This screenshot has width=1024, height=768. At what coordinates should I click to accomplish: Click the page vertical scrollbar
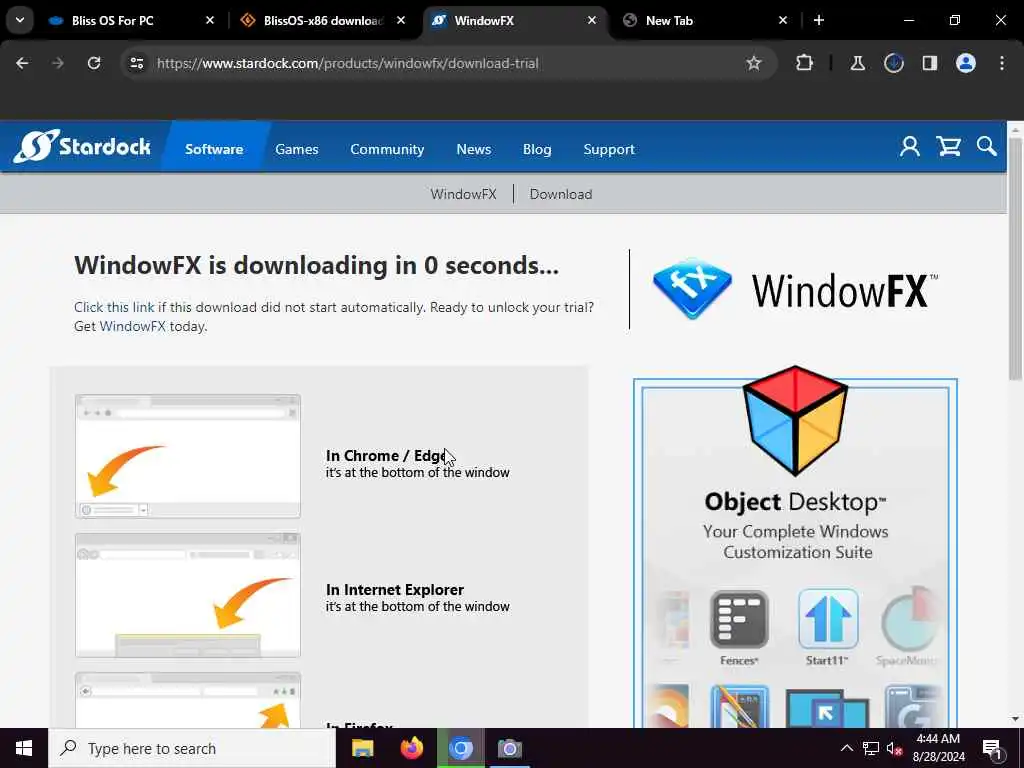(x=1015, y=258)
